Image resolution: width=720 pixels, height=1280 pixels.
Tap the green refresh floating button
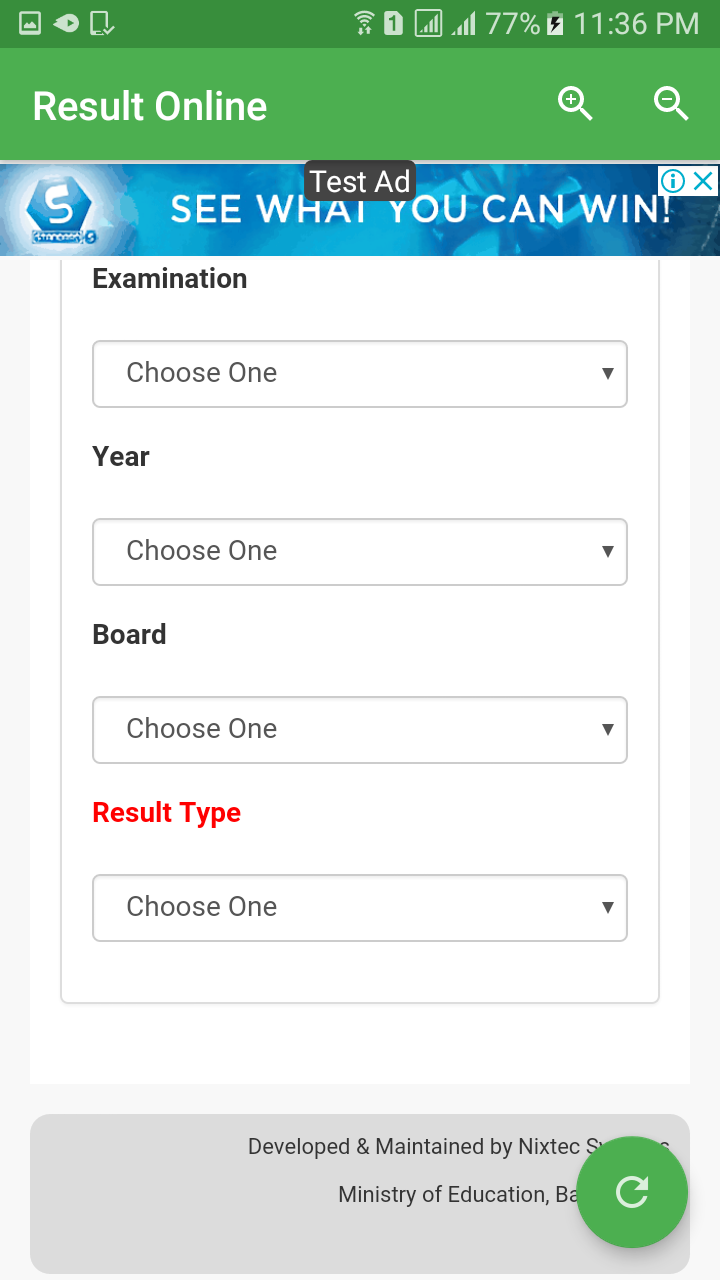point(632,1192)
